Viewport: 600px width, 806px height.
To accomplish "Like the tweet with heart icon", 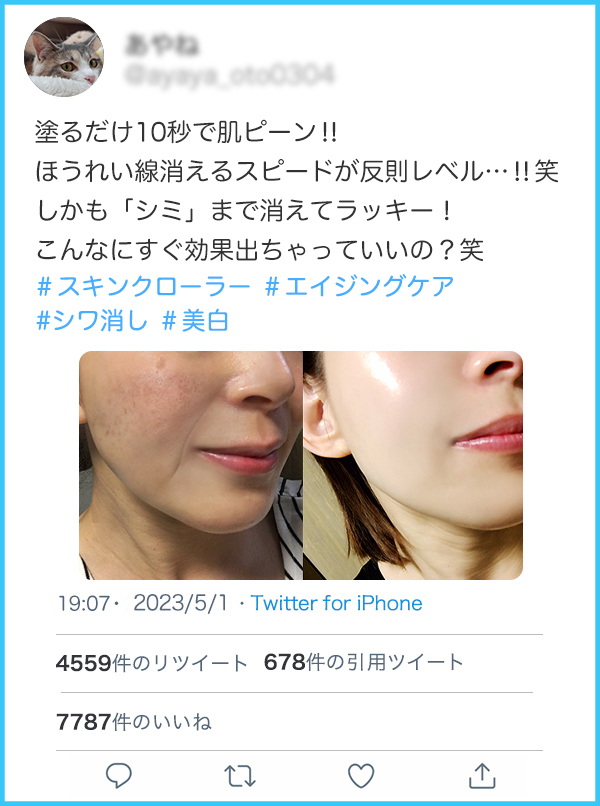I will pyautogui.click(x=361, y=776).
